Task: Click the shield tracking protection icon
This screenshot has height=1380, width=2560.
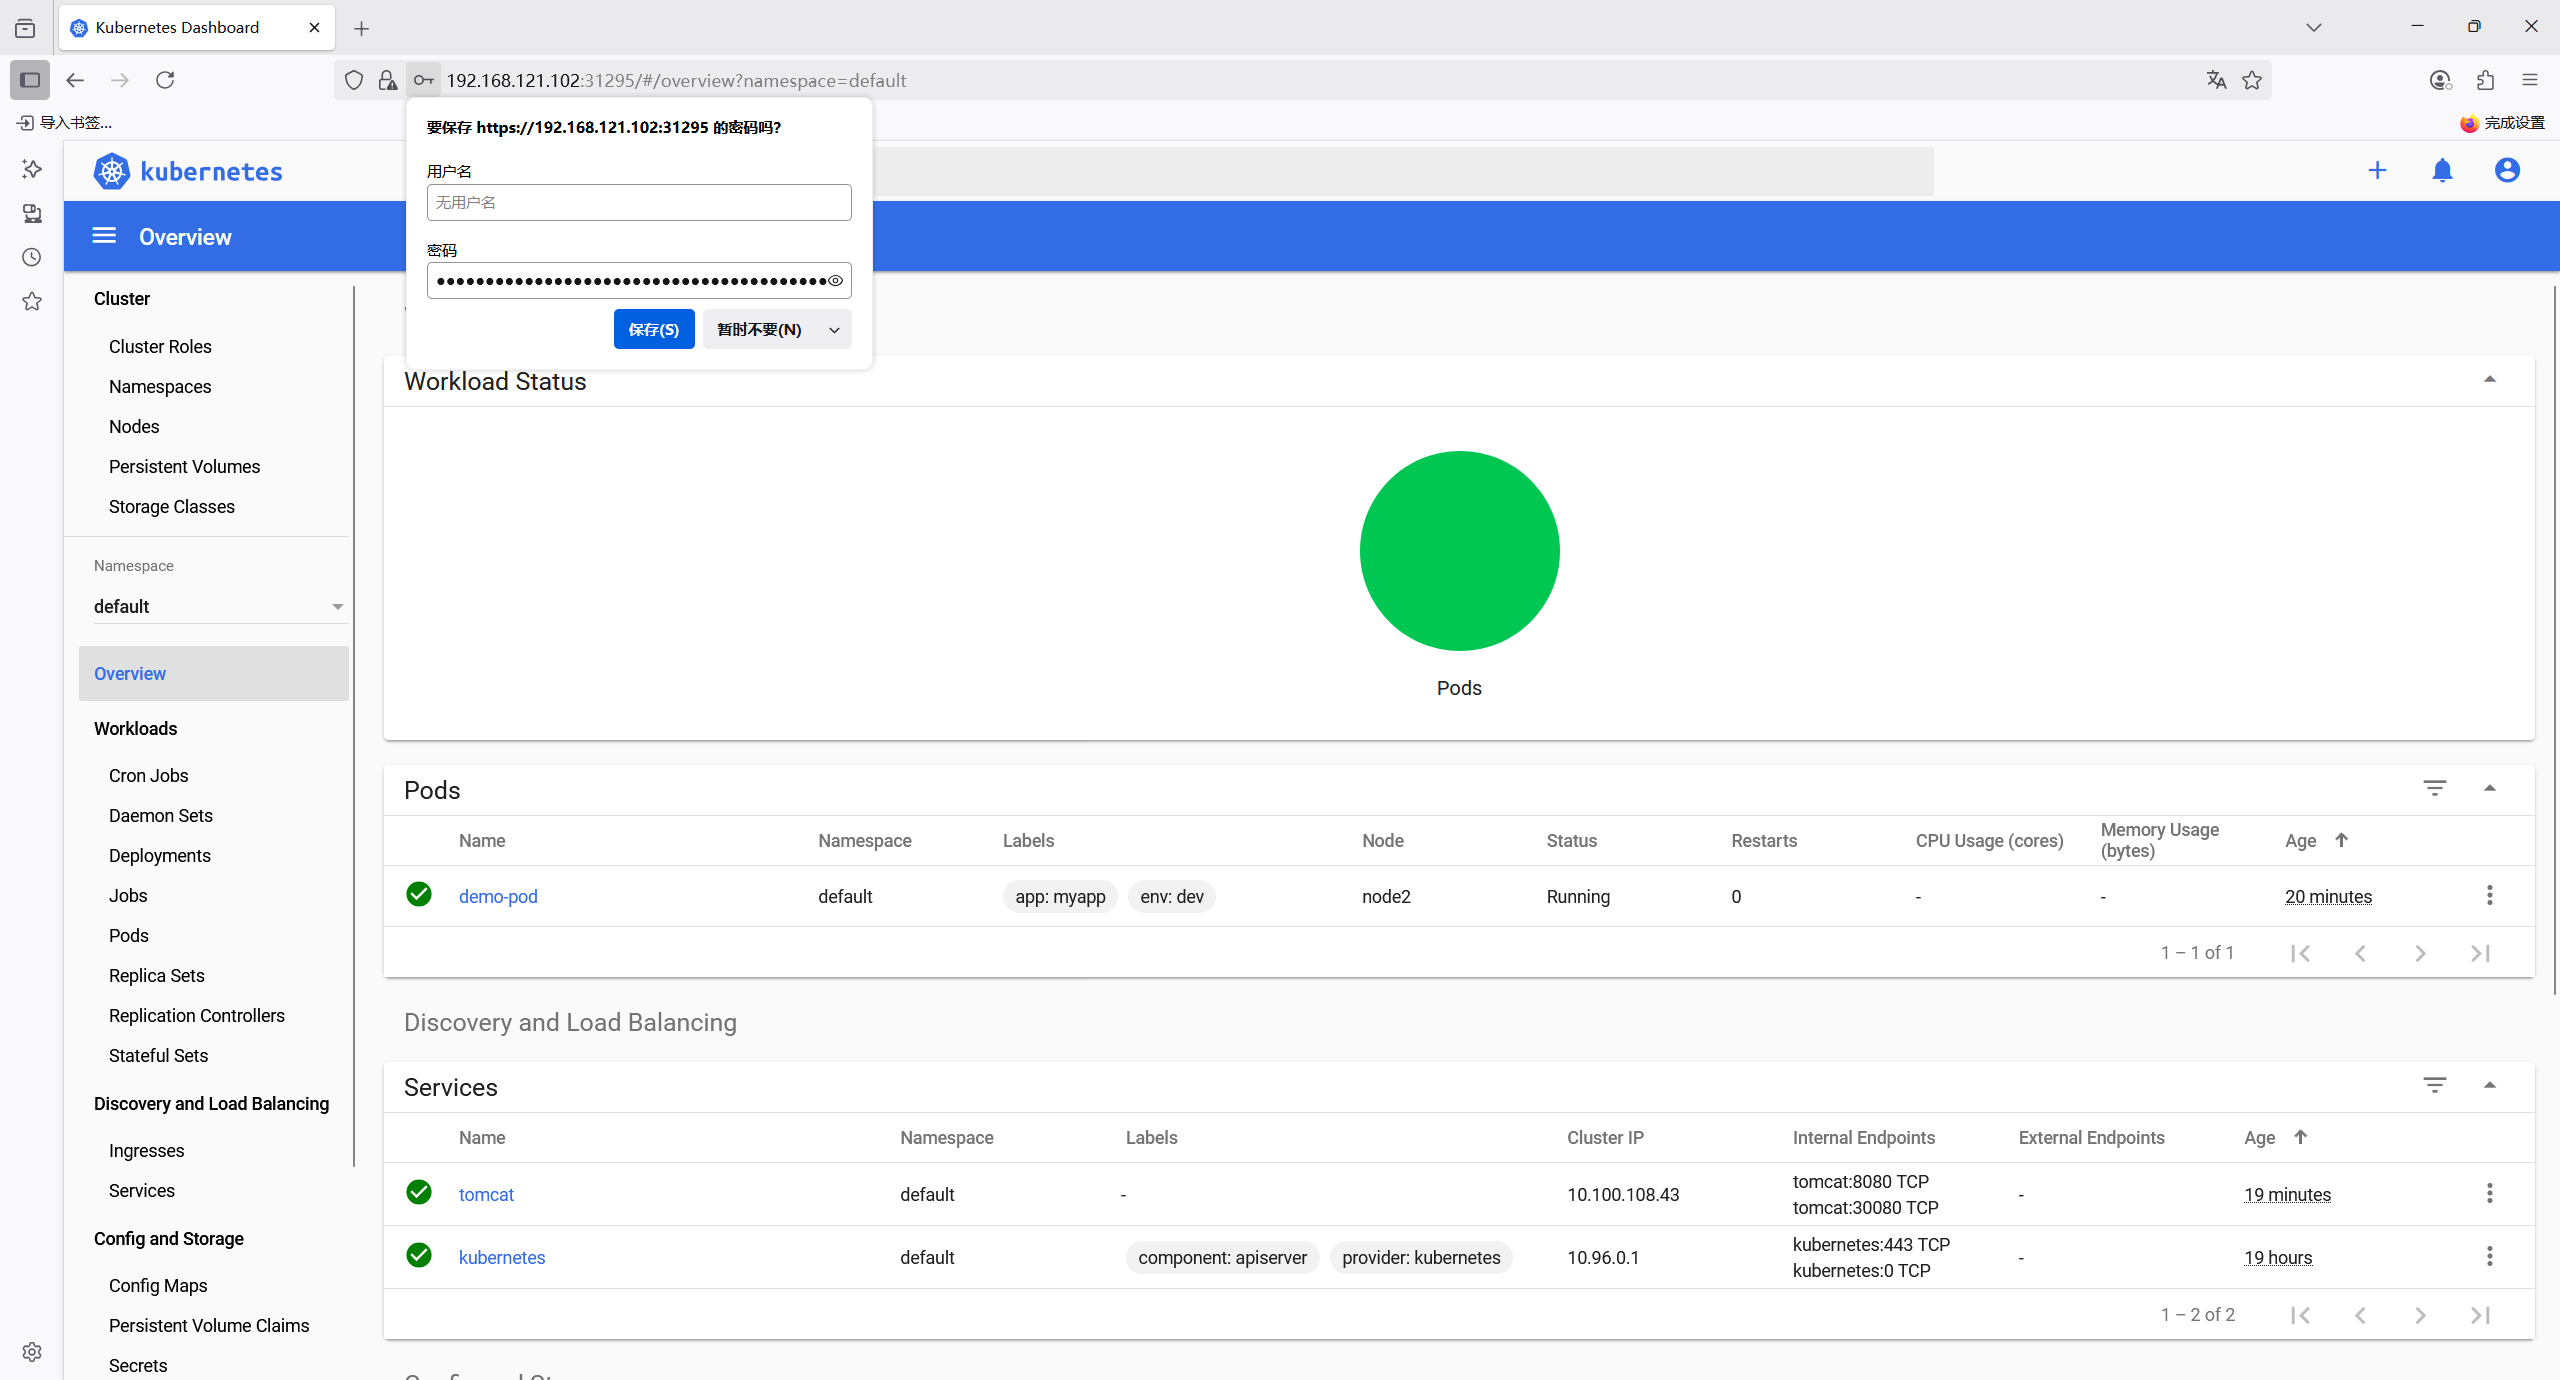Action: pos(354,80)
